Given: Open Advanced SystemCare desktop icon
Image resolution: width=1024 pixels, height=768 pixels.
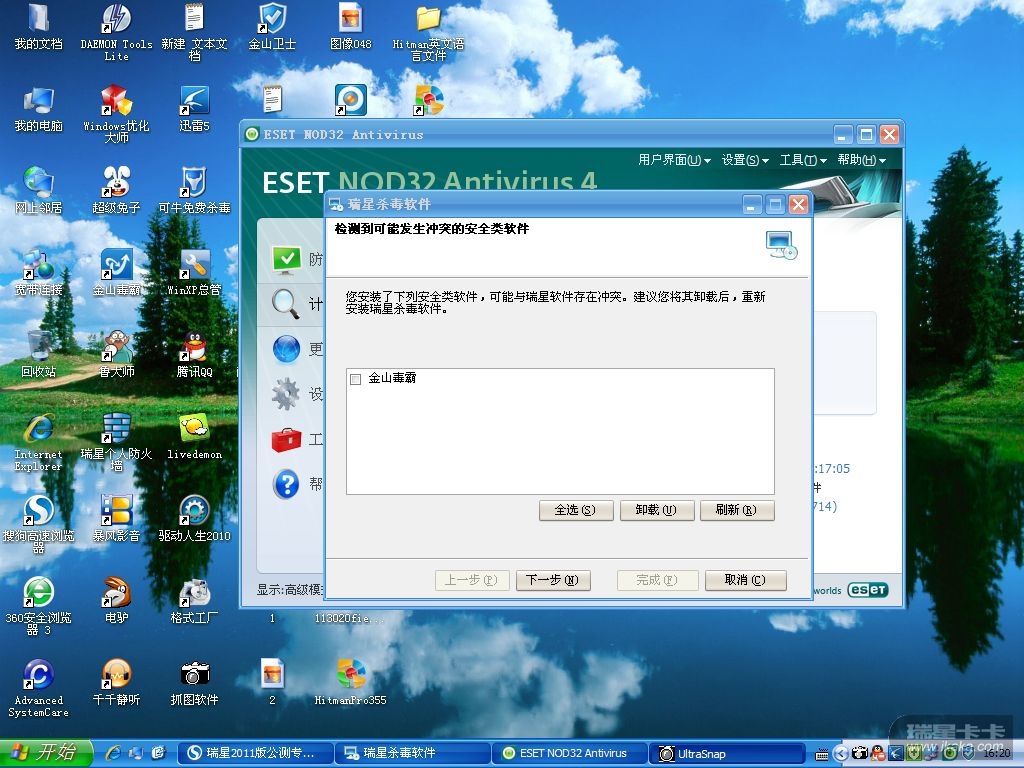Looking at the screenshot, I should point(39,688).
